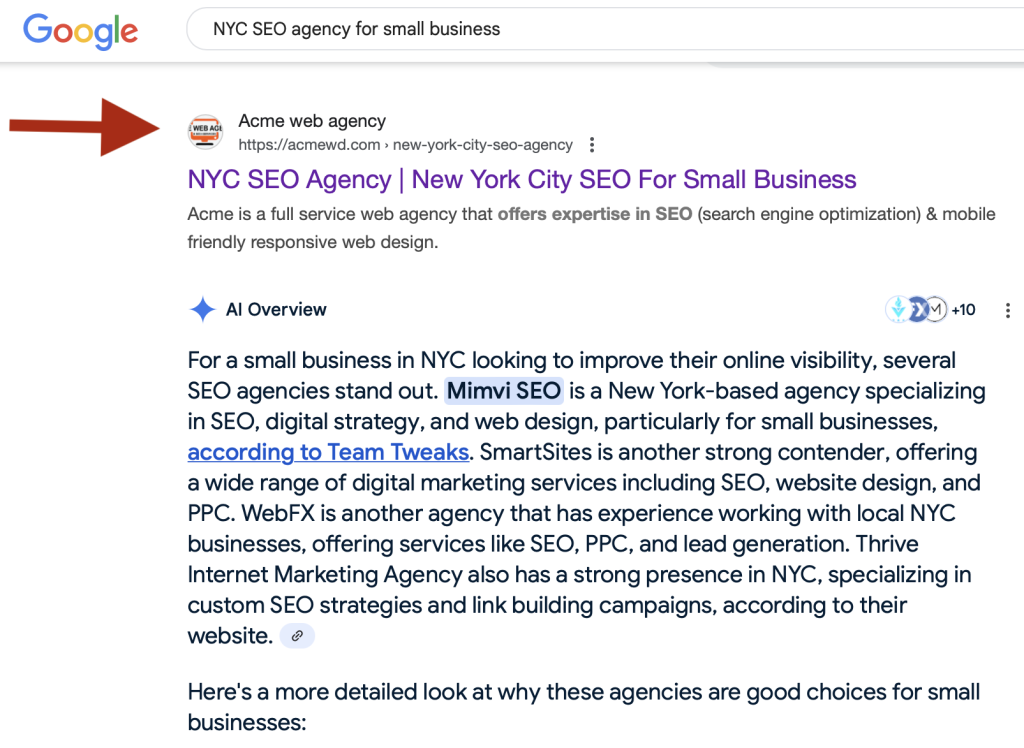
Task: Click the Google logo
Action: click(x=80, y=31)
